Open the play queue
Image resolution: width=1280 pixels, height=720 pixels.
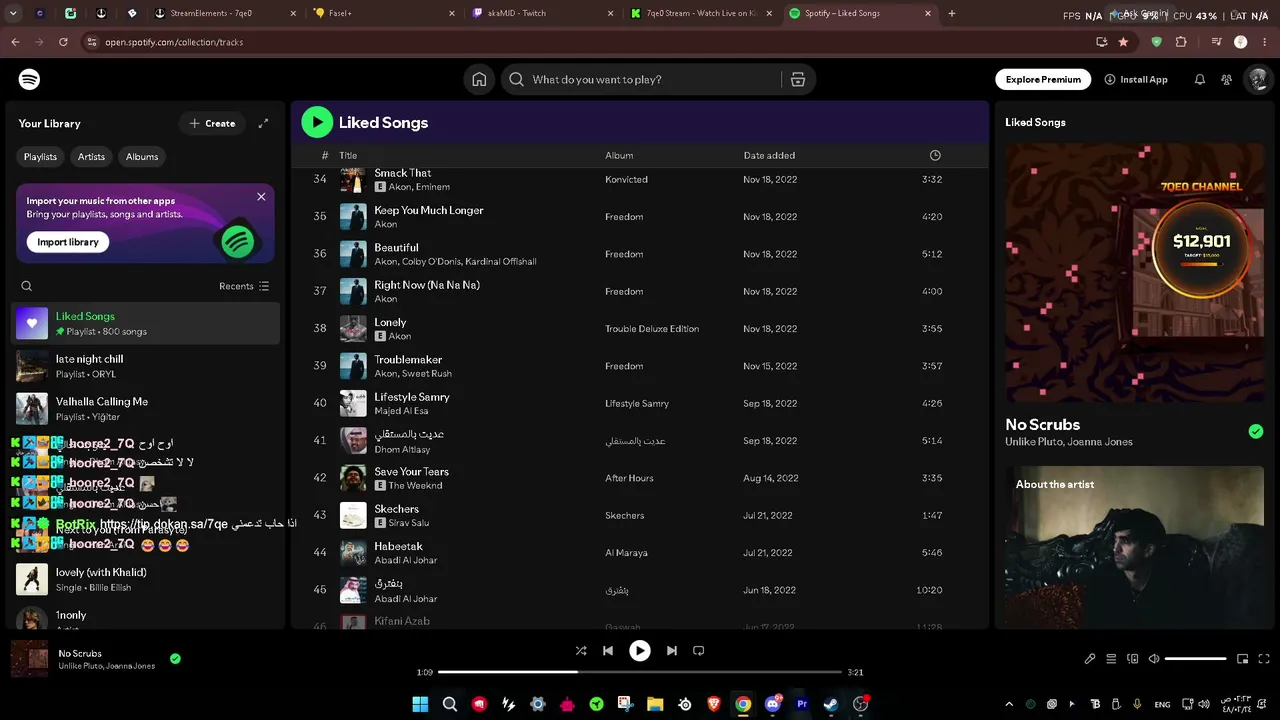1111,659
